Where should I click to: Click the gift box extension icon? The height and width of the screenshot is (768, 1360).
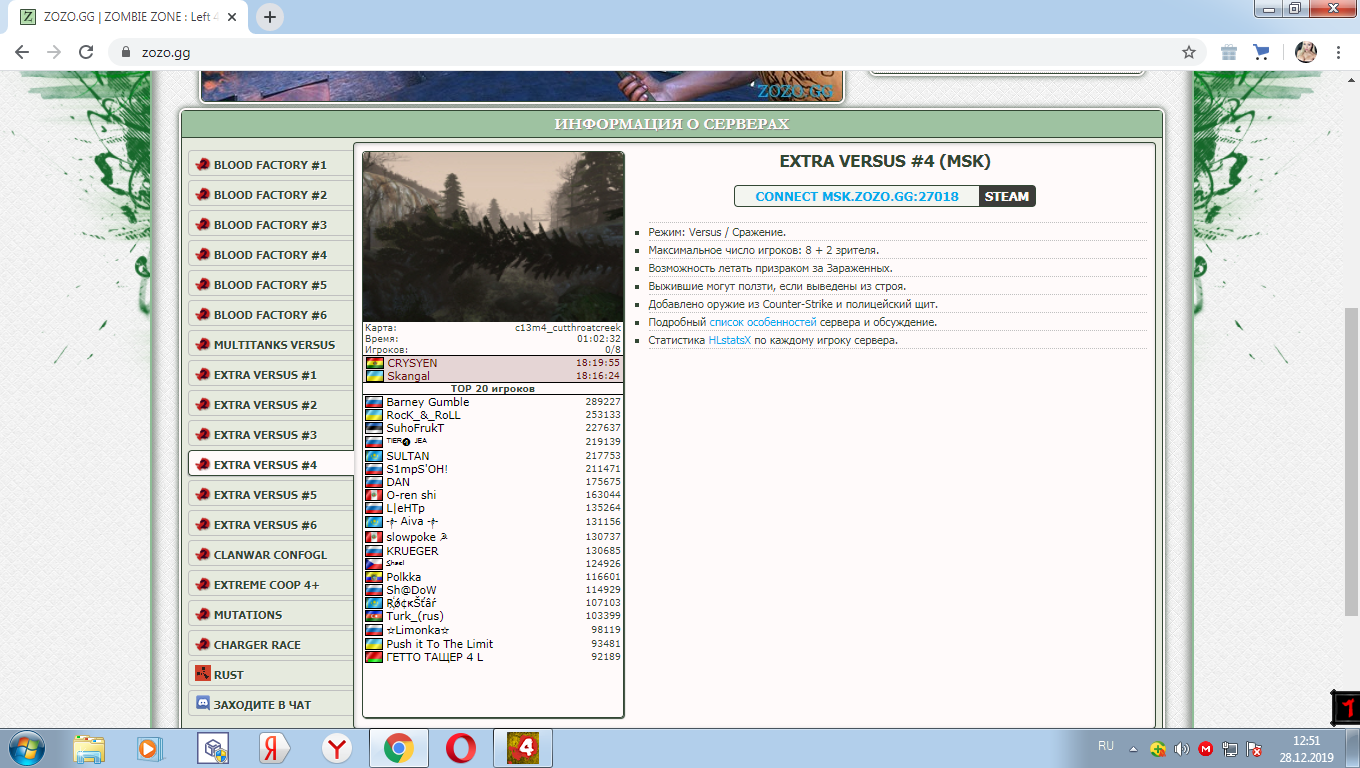coord(1229,52)
